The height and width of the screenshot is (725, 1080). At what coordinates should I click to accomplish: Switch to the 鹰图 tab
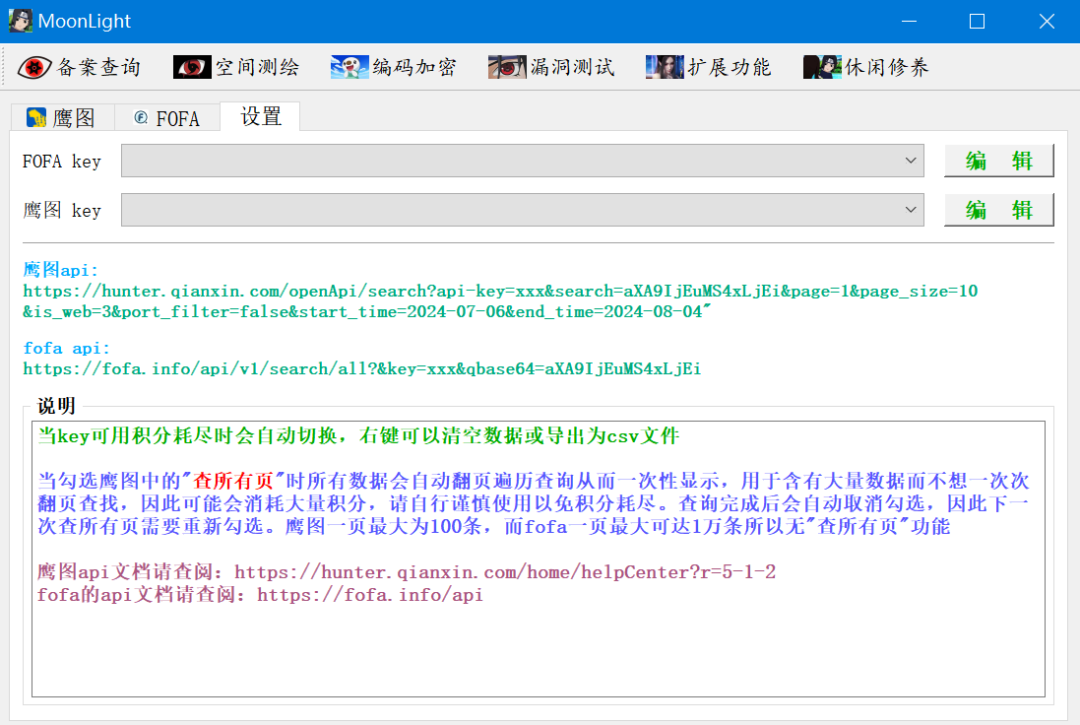[x=63, y=118]
